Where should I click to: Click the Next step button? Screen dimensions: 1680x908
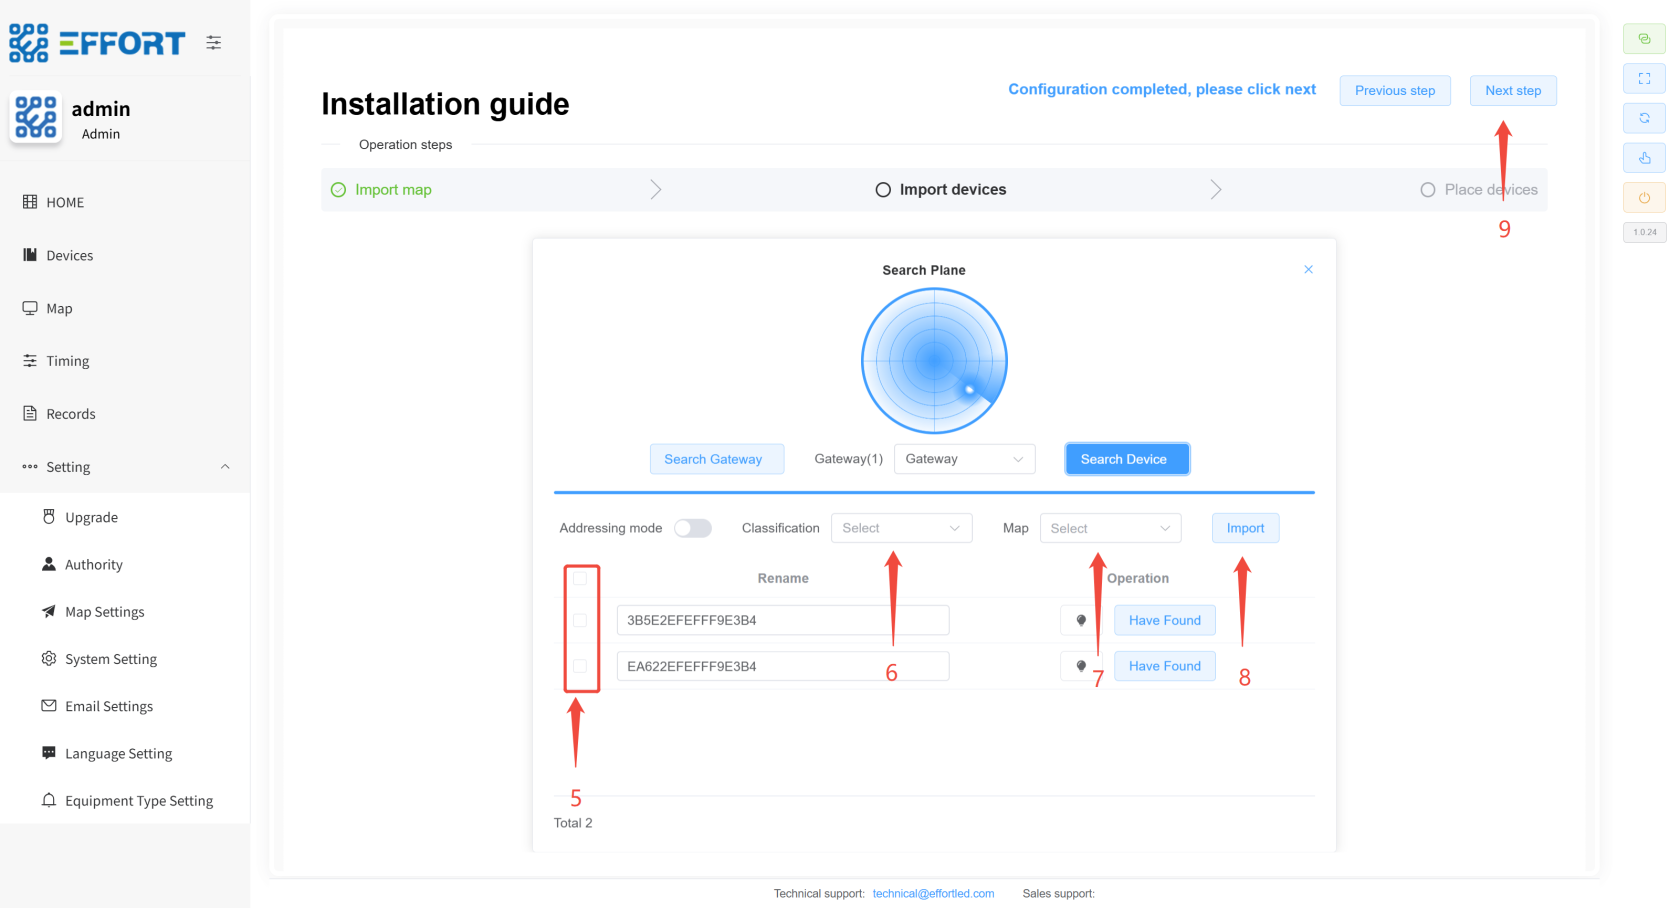pyautogui.click(x=1512, y=91)
